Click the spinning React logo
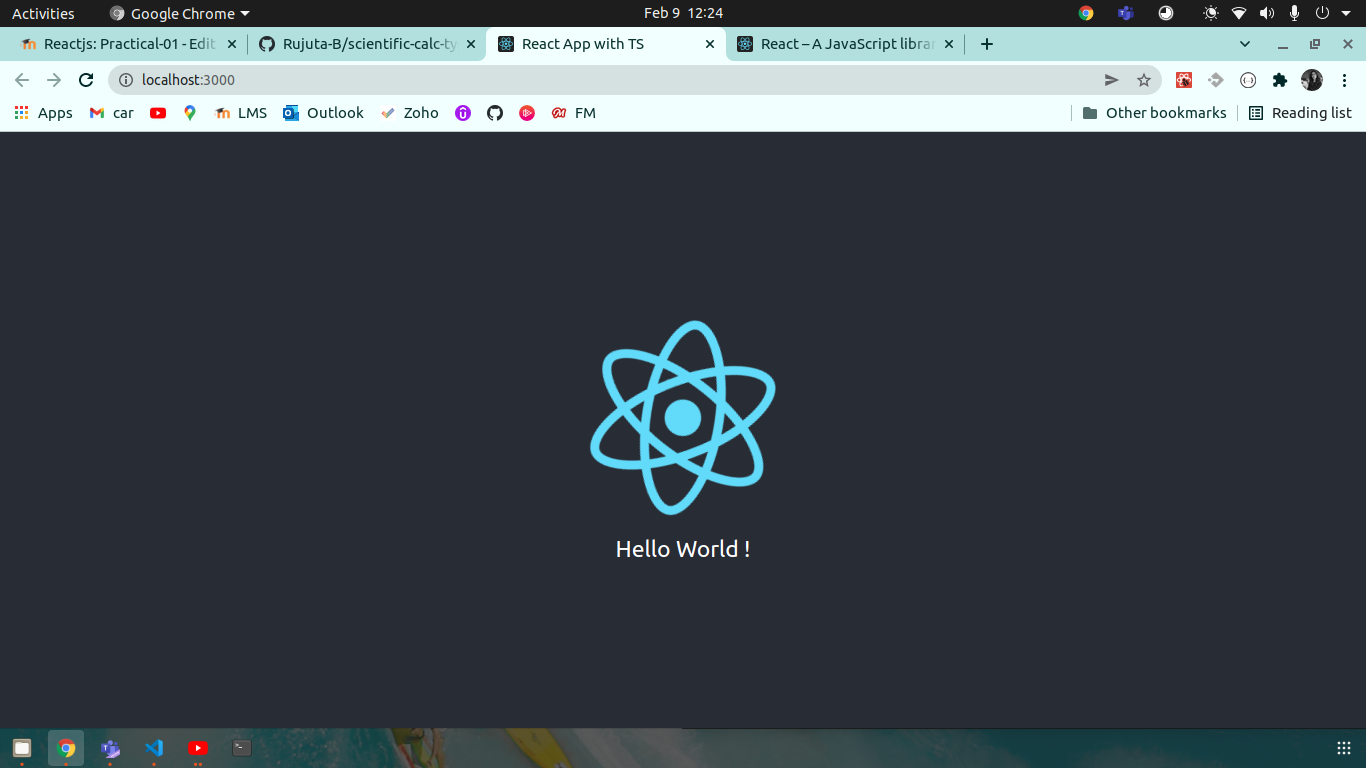This screenshot has height=768, width=1366. coord(683,418)
